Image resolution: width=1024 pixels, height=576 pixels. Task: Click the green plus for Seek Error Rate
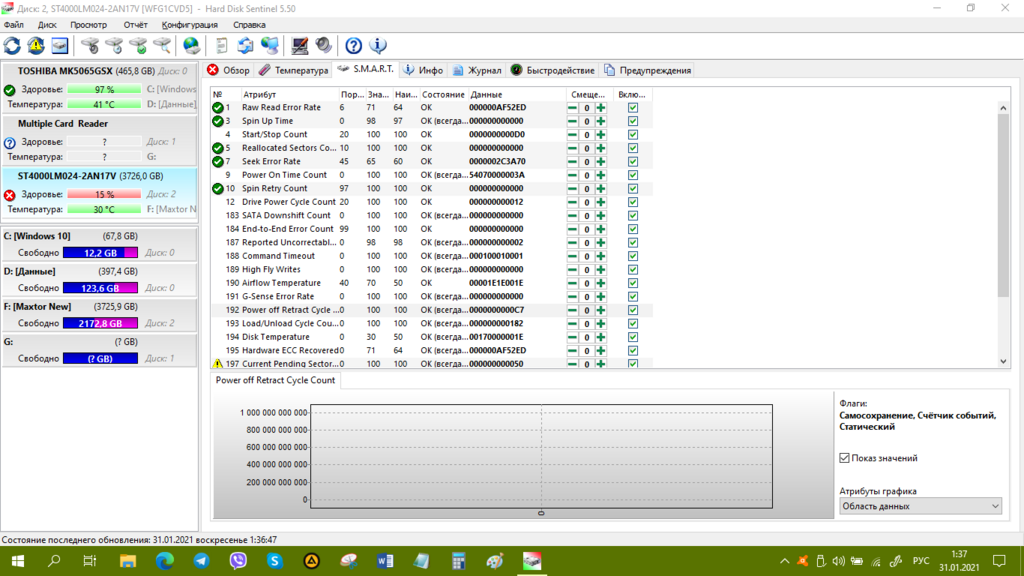point(601,162)
